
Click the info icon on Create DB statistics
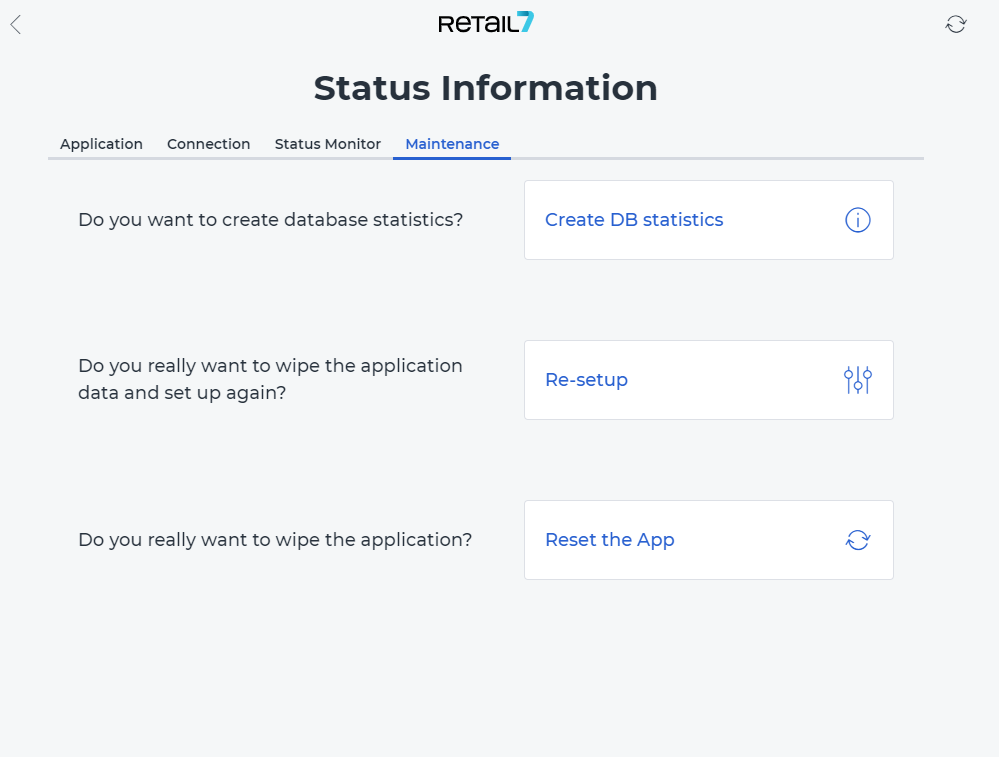pos(858,220)
